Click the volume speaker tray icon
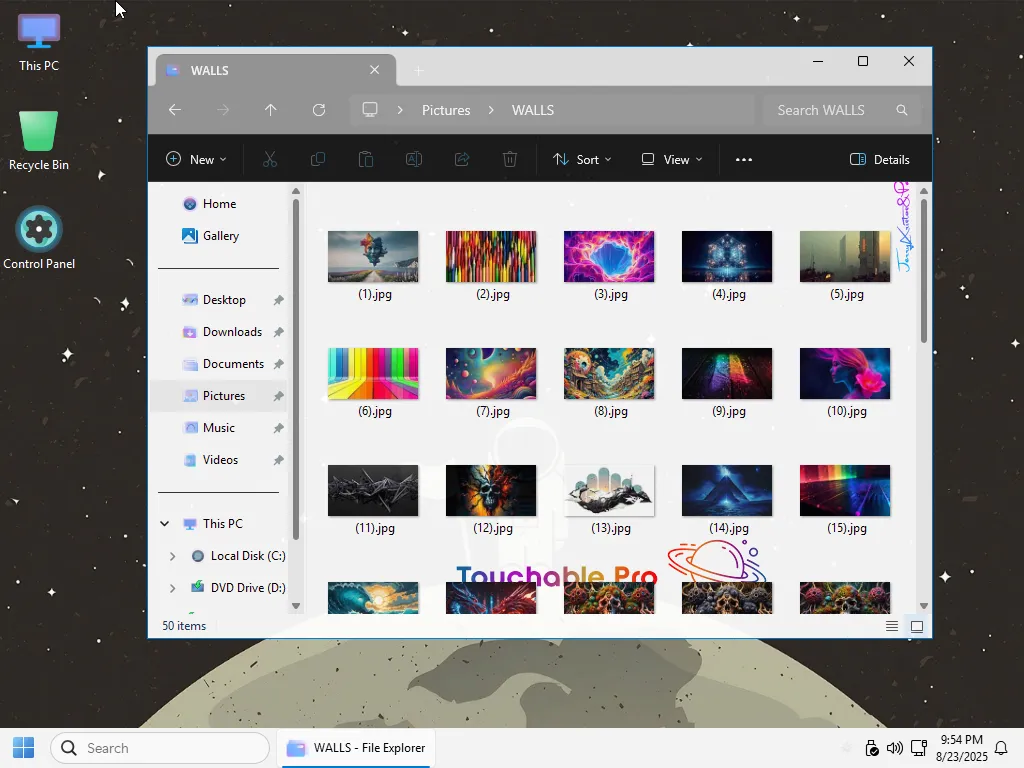 coord(895,748)
